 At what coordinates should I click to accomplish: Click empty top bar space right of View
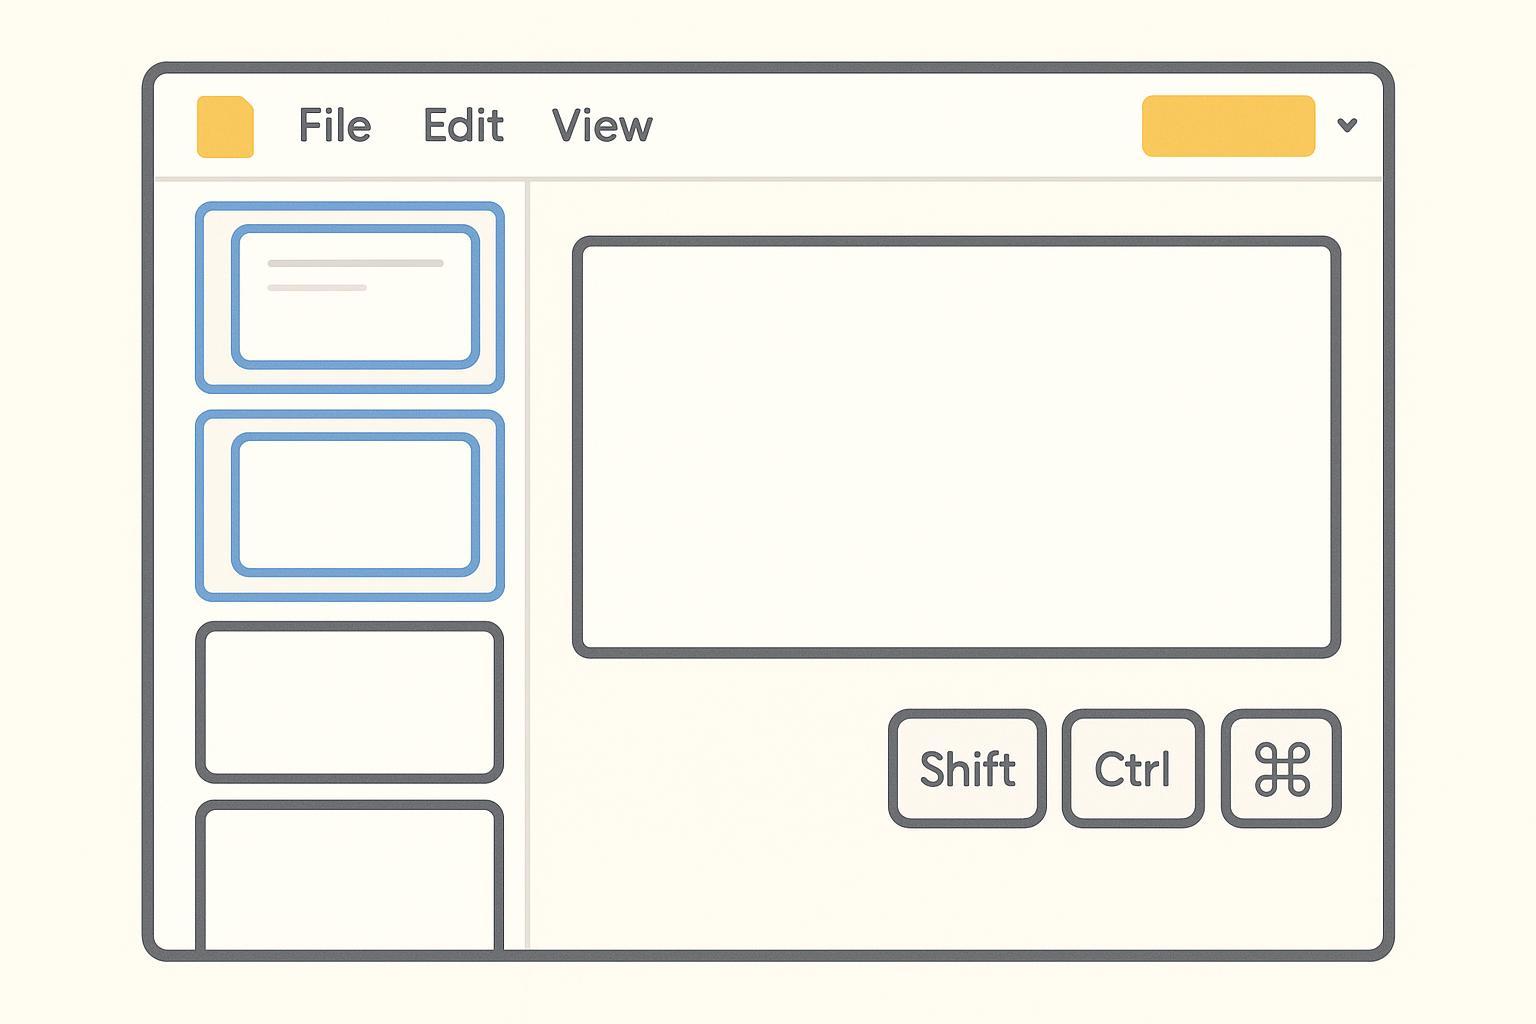(890, 126)
